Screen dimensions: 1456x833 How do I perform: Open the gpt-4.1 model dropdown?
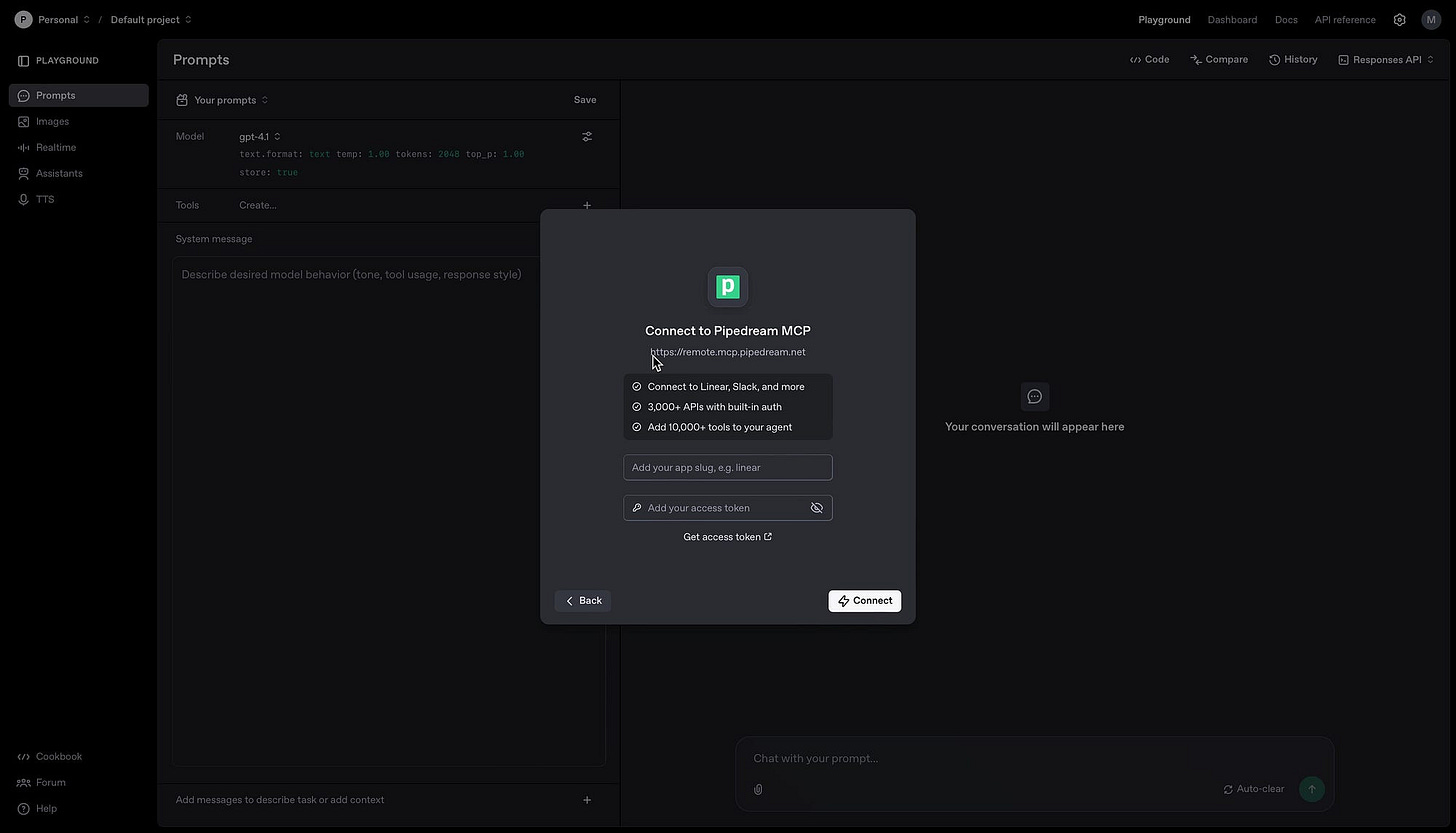260,137
